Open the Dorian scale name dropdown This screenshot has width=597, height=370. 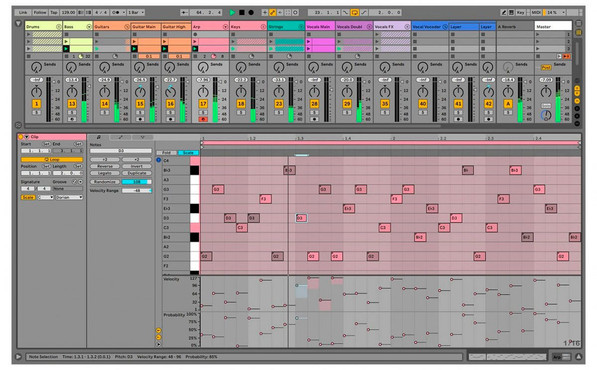click(69, 197)
